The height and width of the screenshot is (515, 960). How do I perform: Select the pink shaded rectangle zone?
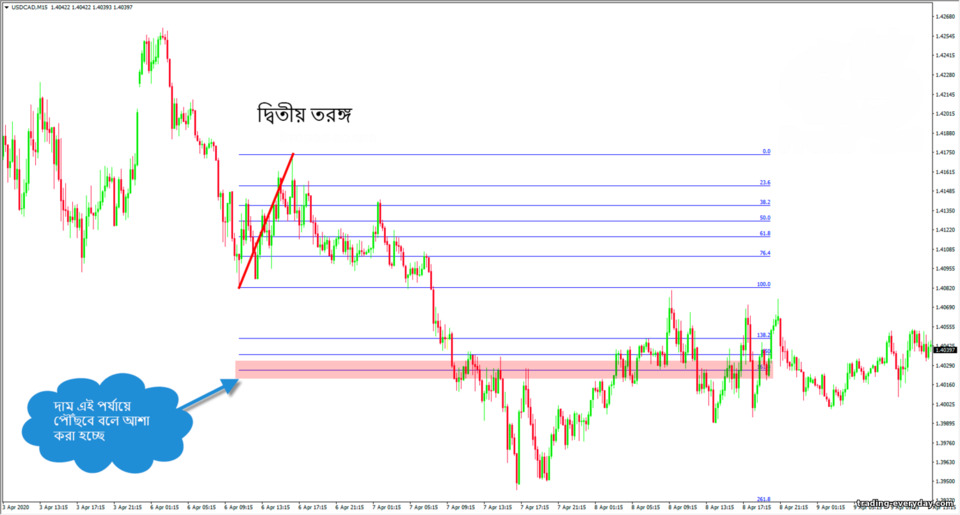504,369
